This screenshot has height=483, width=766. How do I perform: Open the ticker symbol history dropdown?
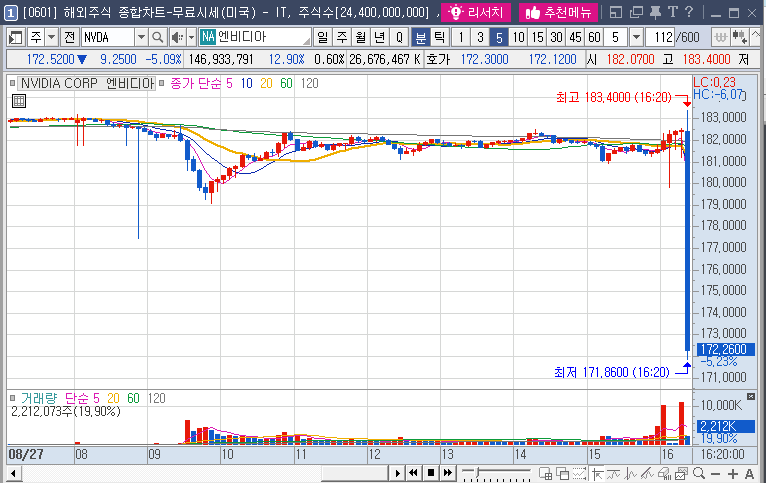point(141,37)
